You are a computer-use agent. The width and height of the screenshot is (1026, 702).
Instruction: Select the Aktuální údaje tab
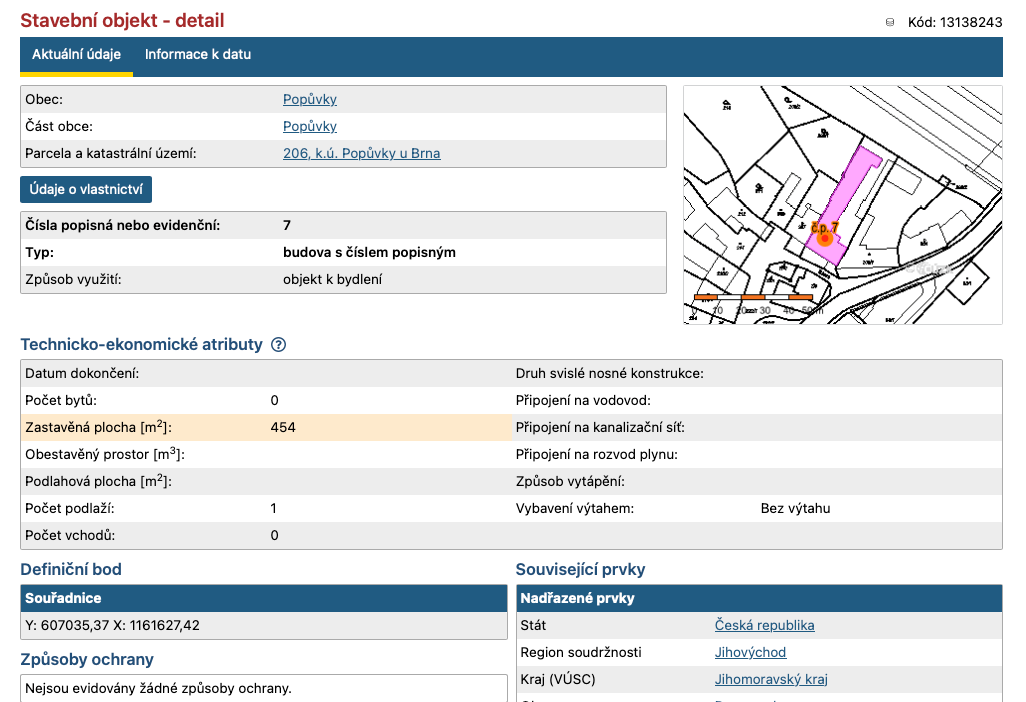[x=76, y=55]
